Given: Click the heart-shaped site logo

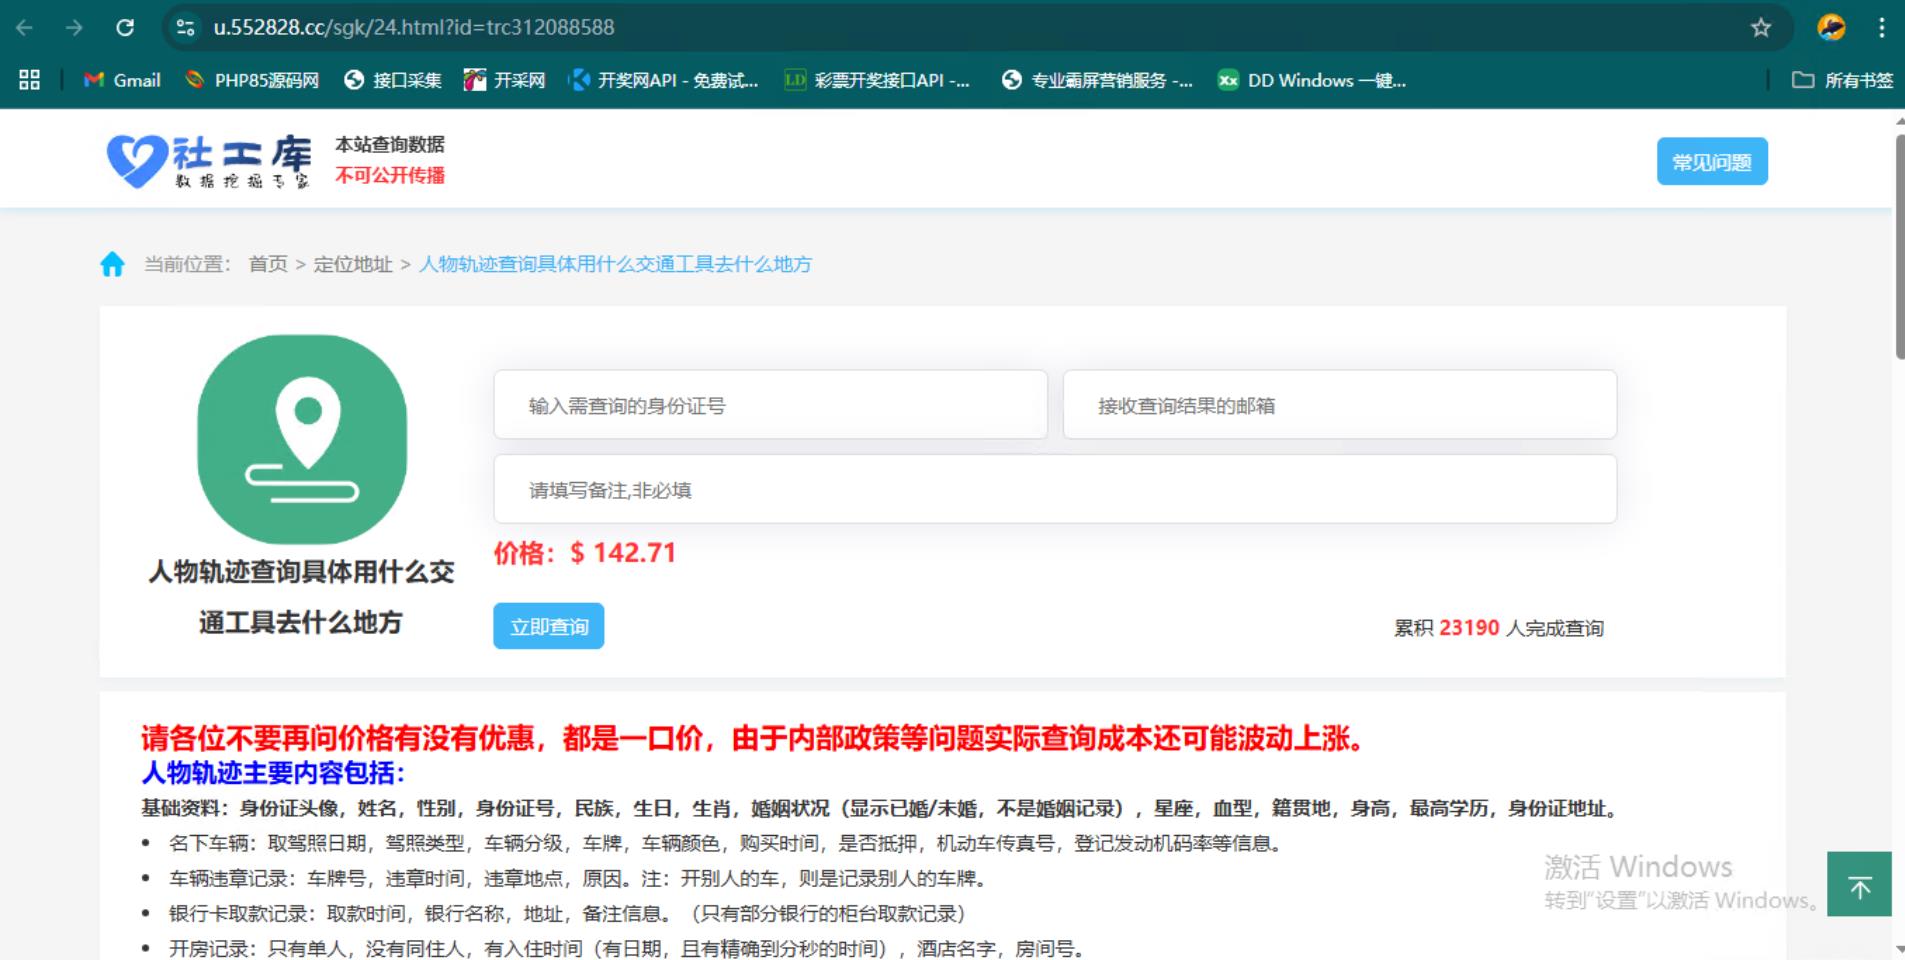Looking at the screenshot, I should click(136, 161).
